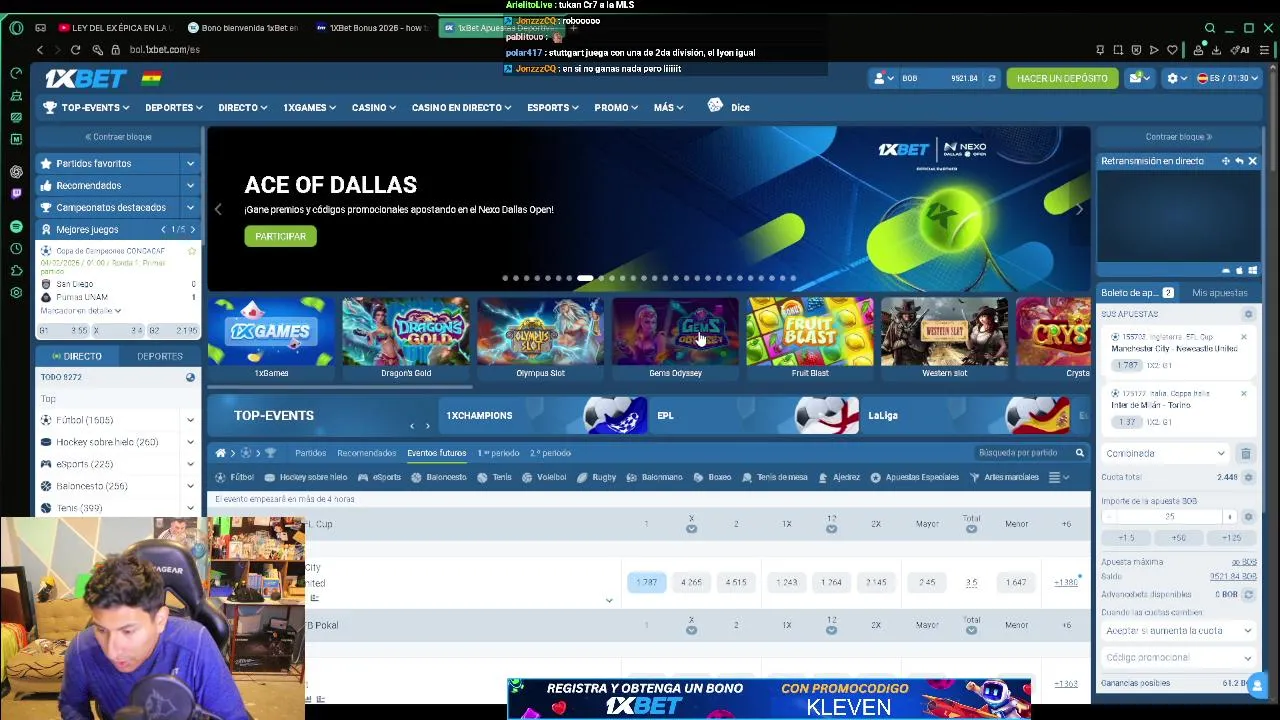Screen dimensions: 1280x720
Task: Expand Partidos favoritos section
Action: tap(190, 163)
